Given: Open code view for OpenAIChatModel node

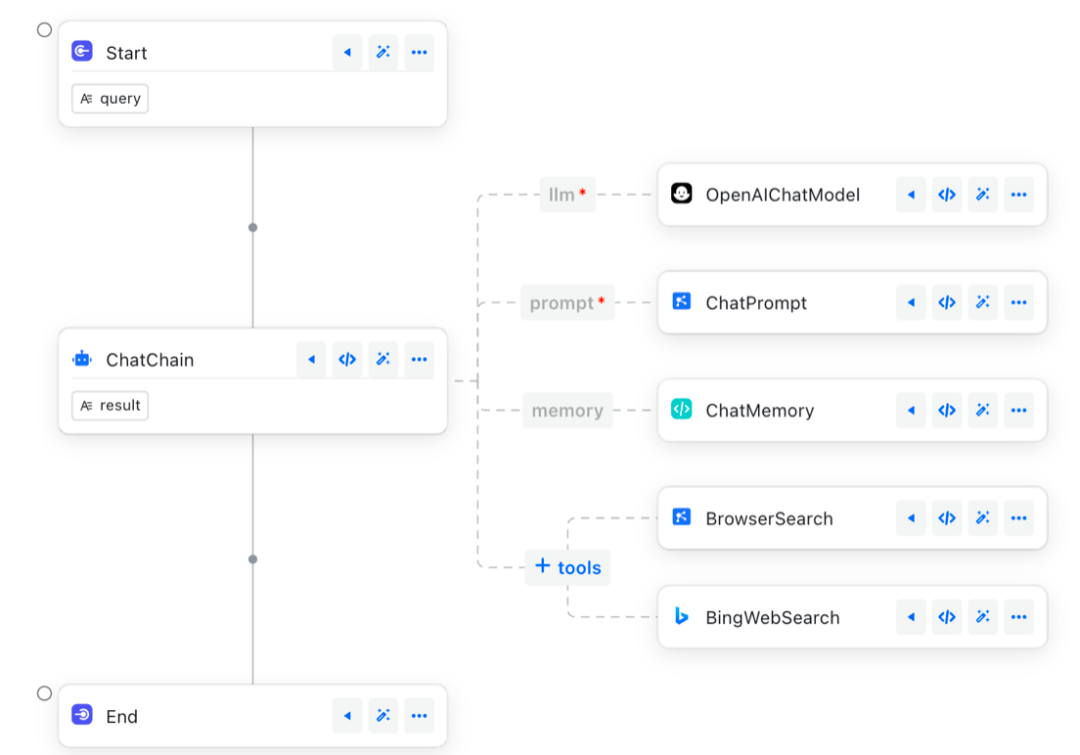Looking at the screenshot, I should 946,195.
